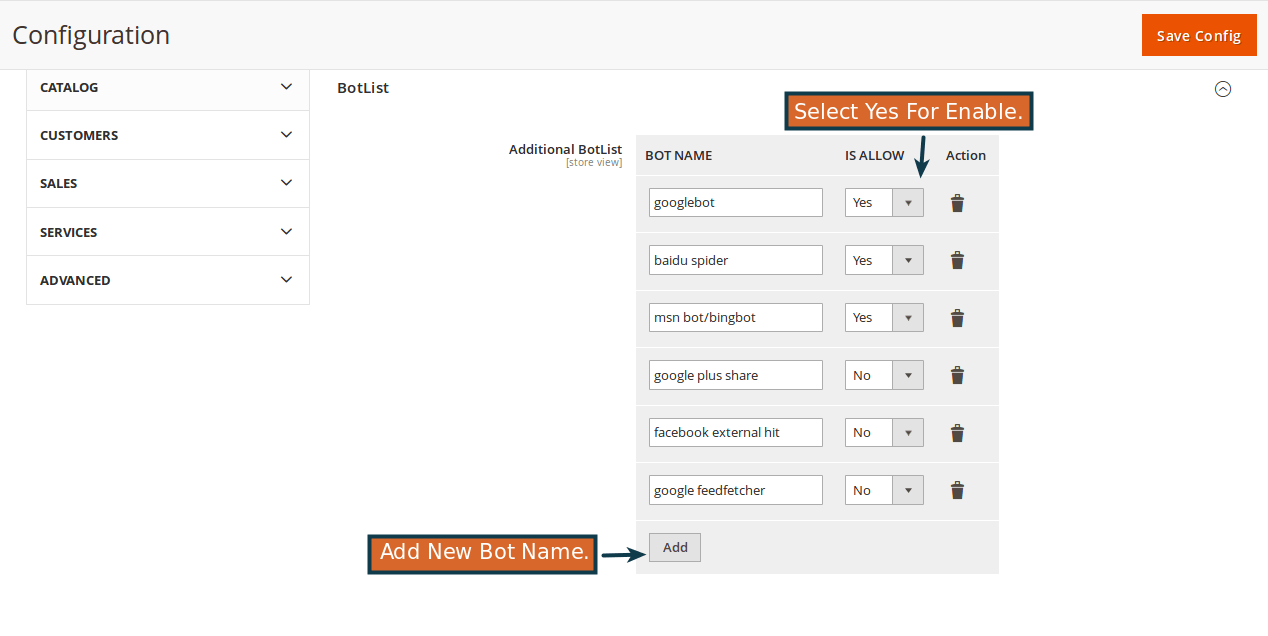1268x636 pixels.
Task: Click the [store view] scope label
Action: pos(594,162)
